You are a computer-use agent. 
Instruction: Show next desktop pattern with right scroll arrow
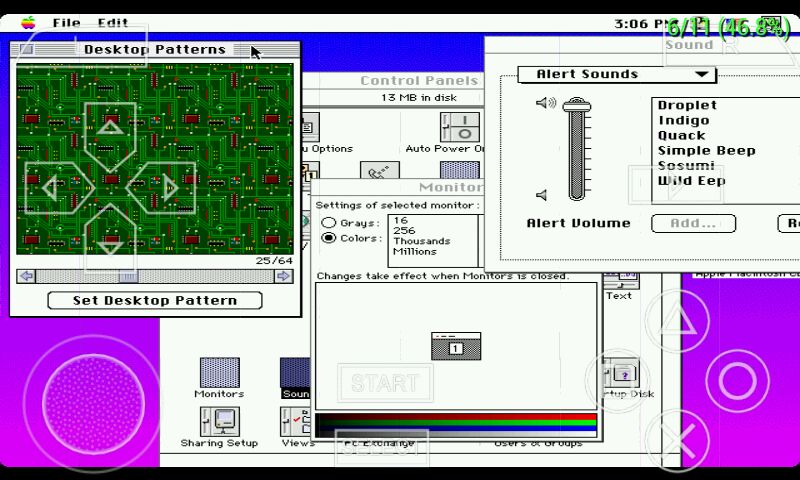point(283,276)
